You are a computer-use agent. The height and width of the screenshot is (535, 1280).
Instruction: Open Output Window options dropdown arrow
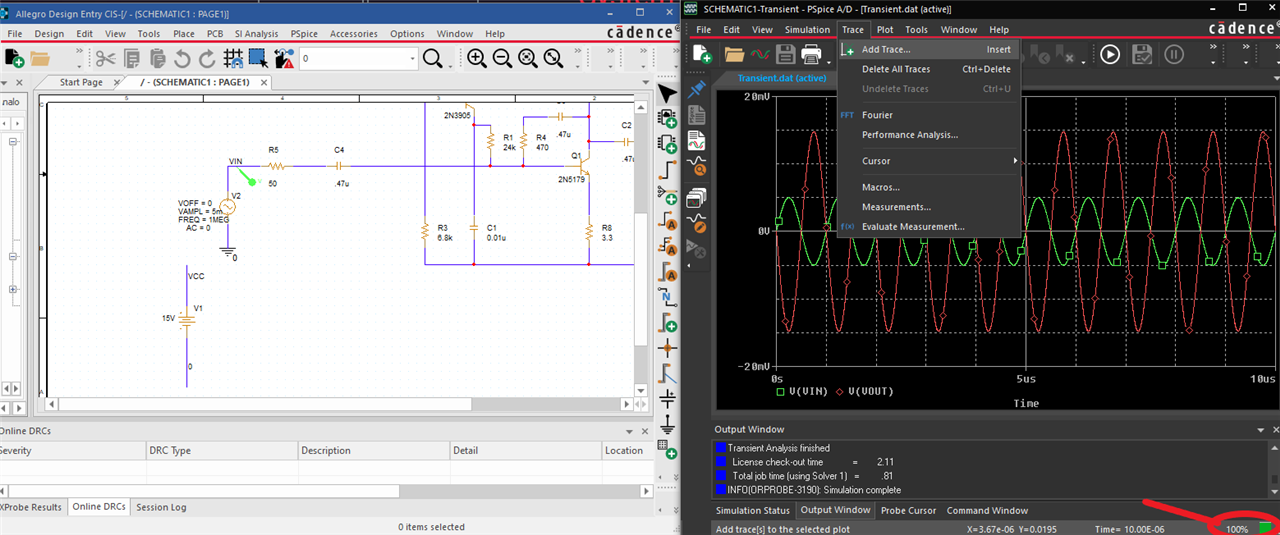(1261, 429)
